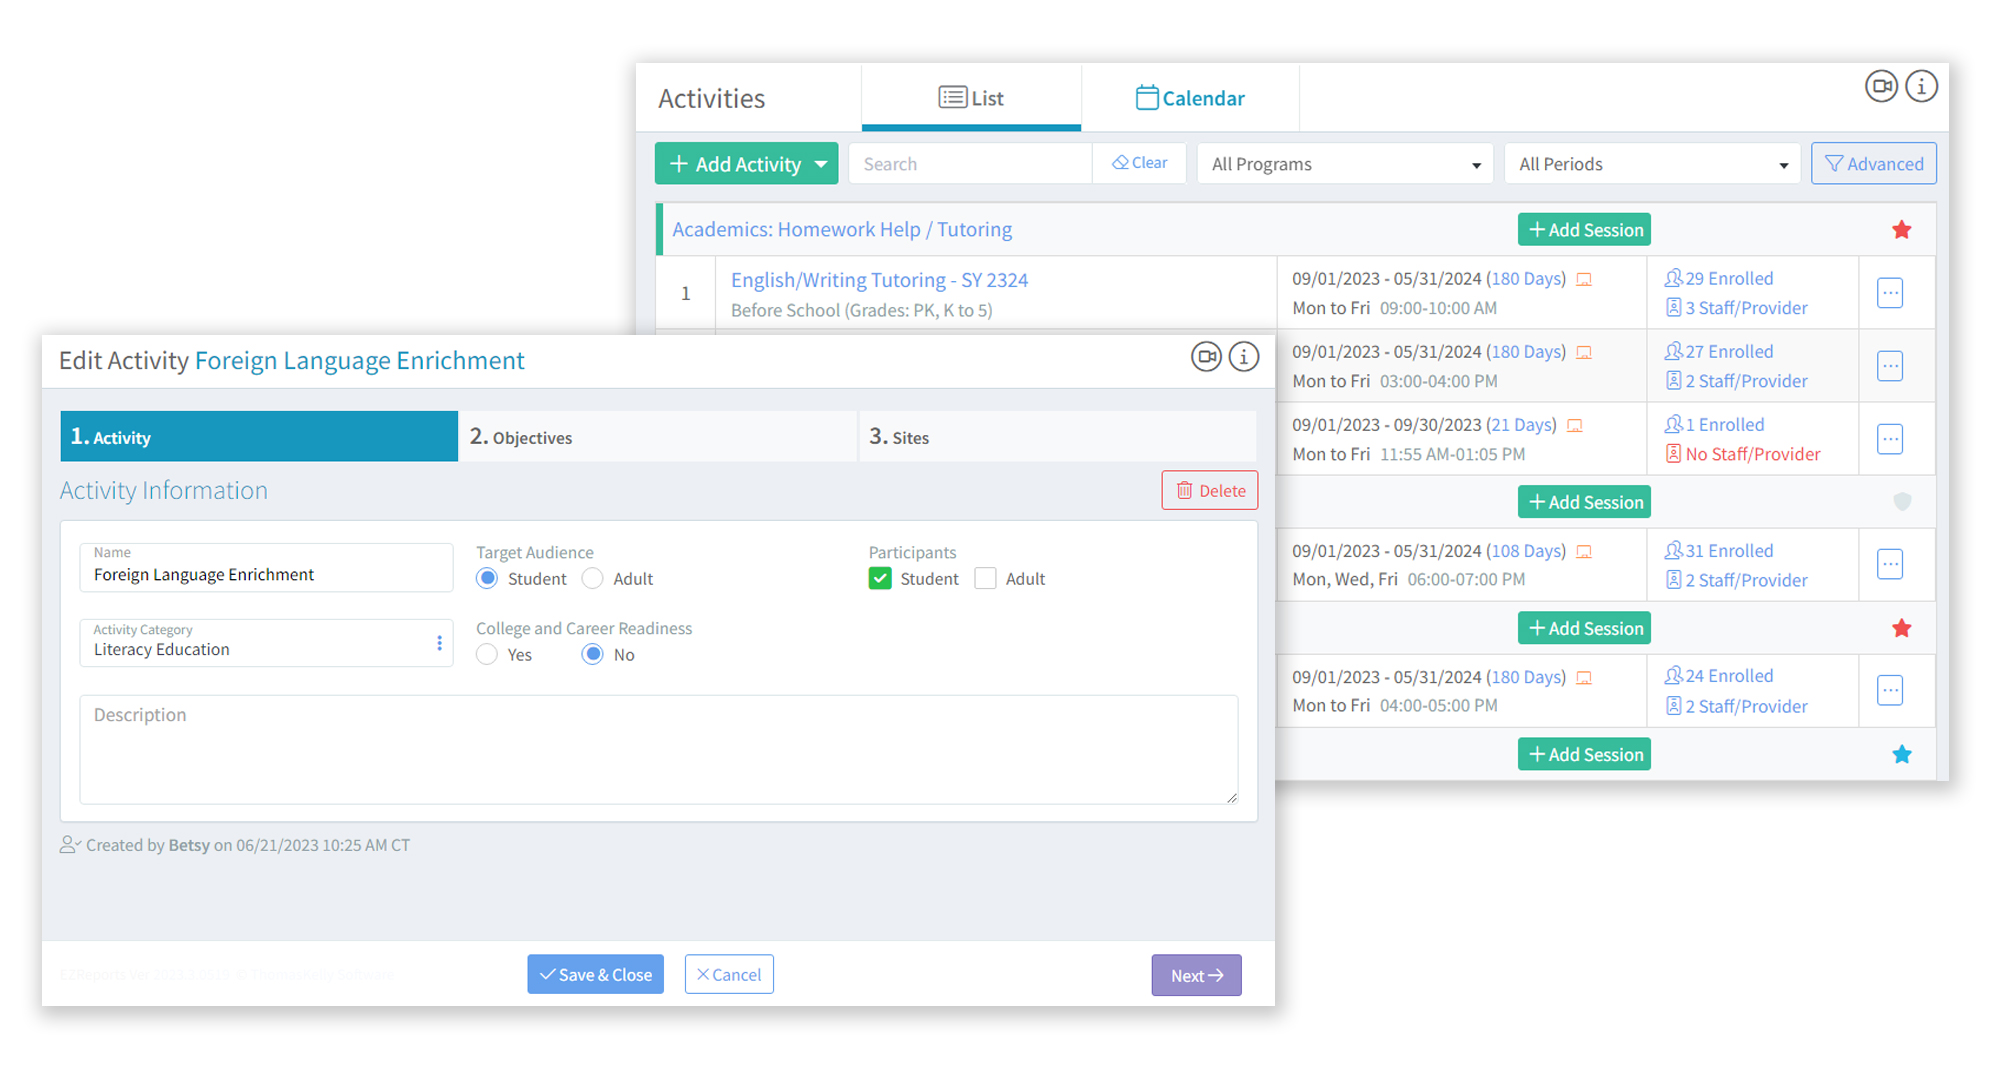Check the Adult participants checkbox
Viewport: 2000px width, 1073px height.
pos(986,579)
